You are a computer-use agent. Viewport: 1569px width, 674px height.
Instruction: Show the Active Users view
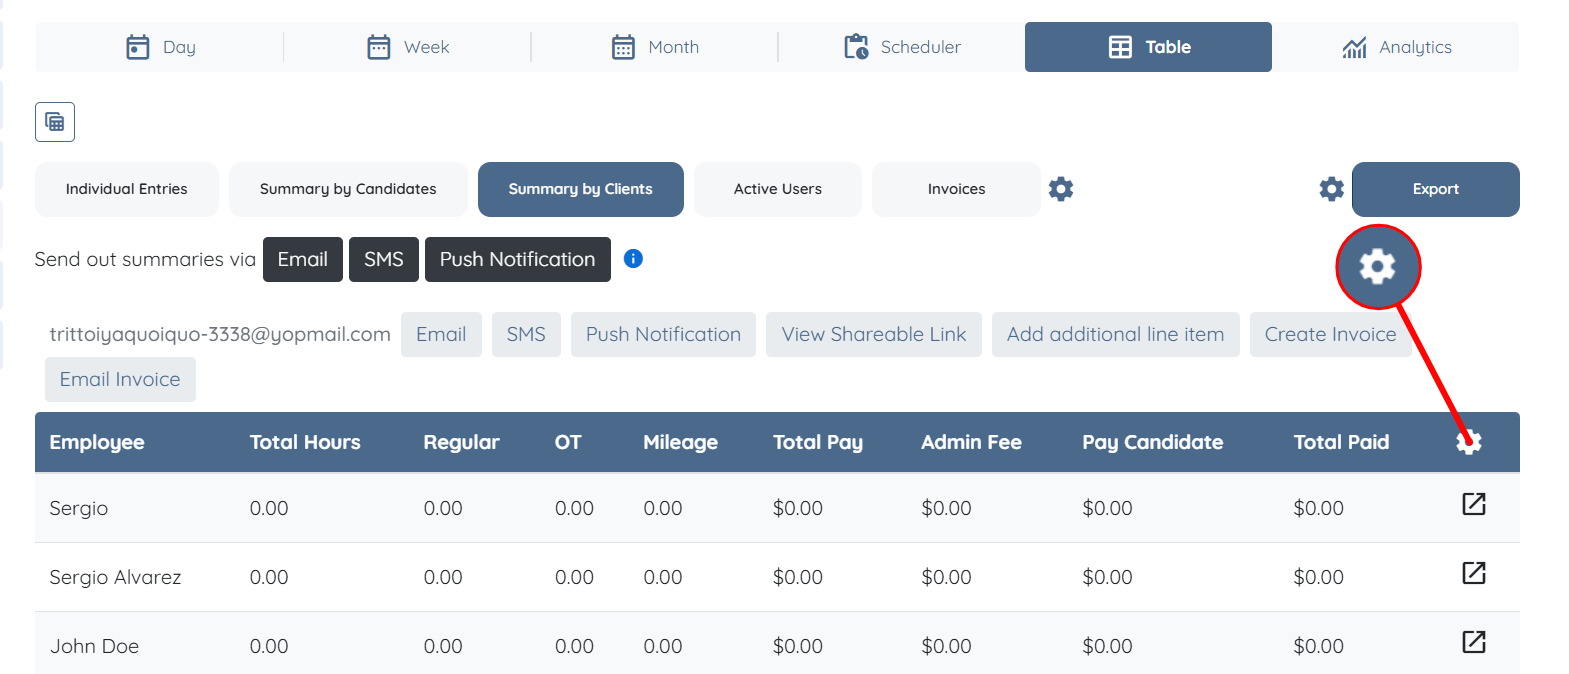click(777, 189)
